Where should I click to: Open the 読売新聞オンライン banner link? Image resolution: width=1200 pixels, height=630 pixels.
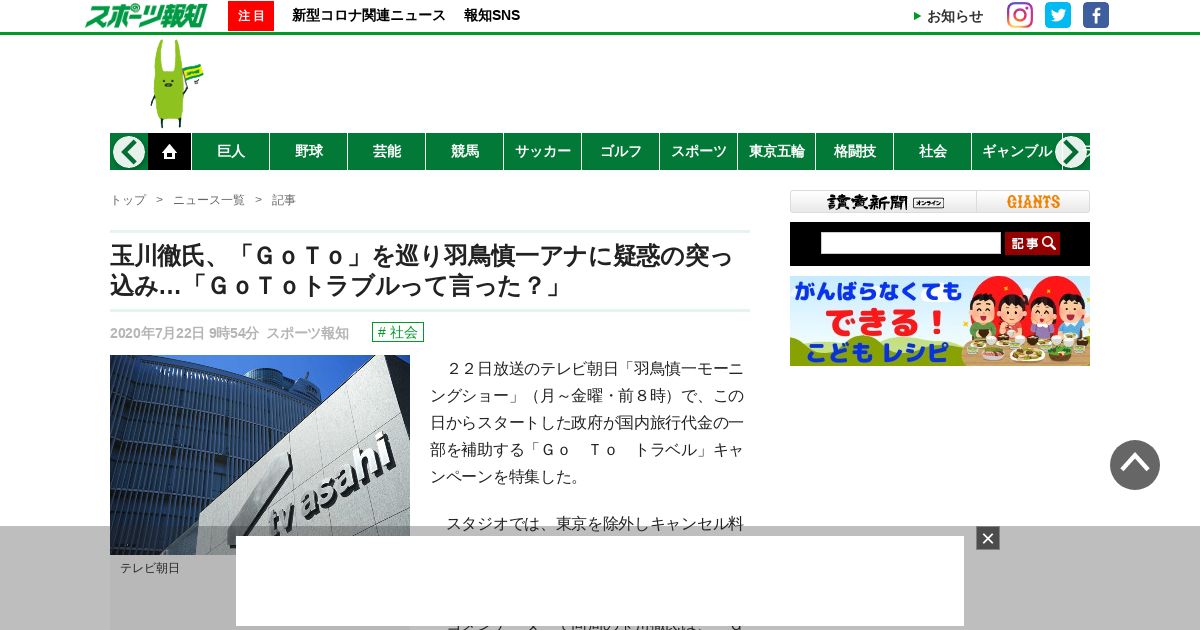pos(884,201)
